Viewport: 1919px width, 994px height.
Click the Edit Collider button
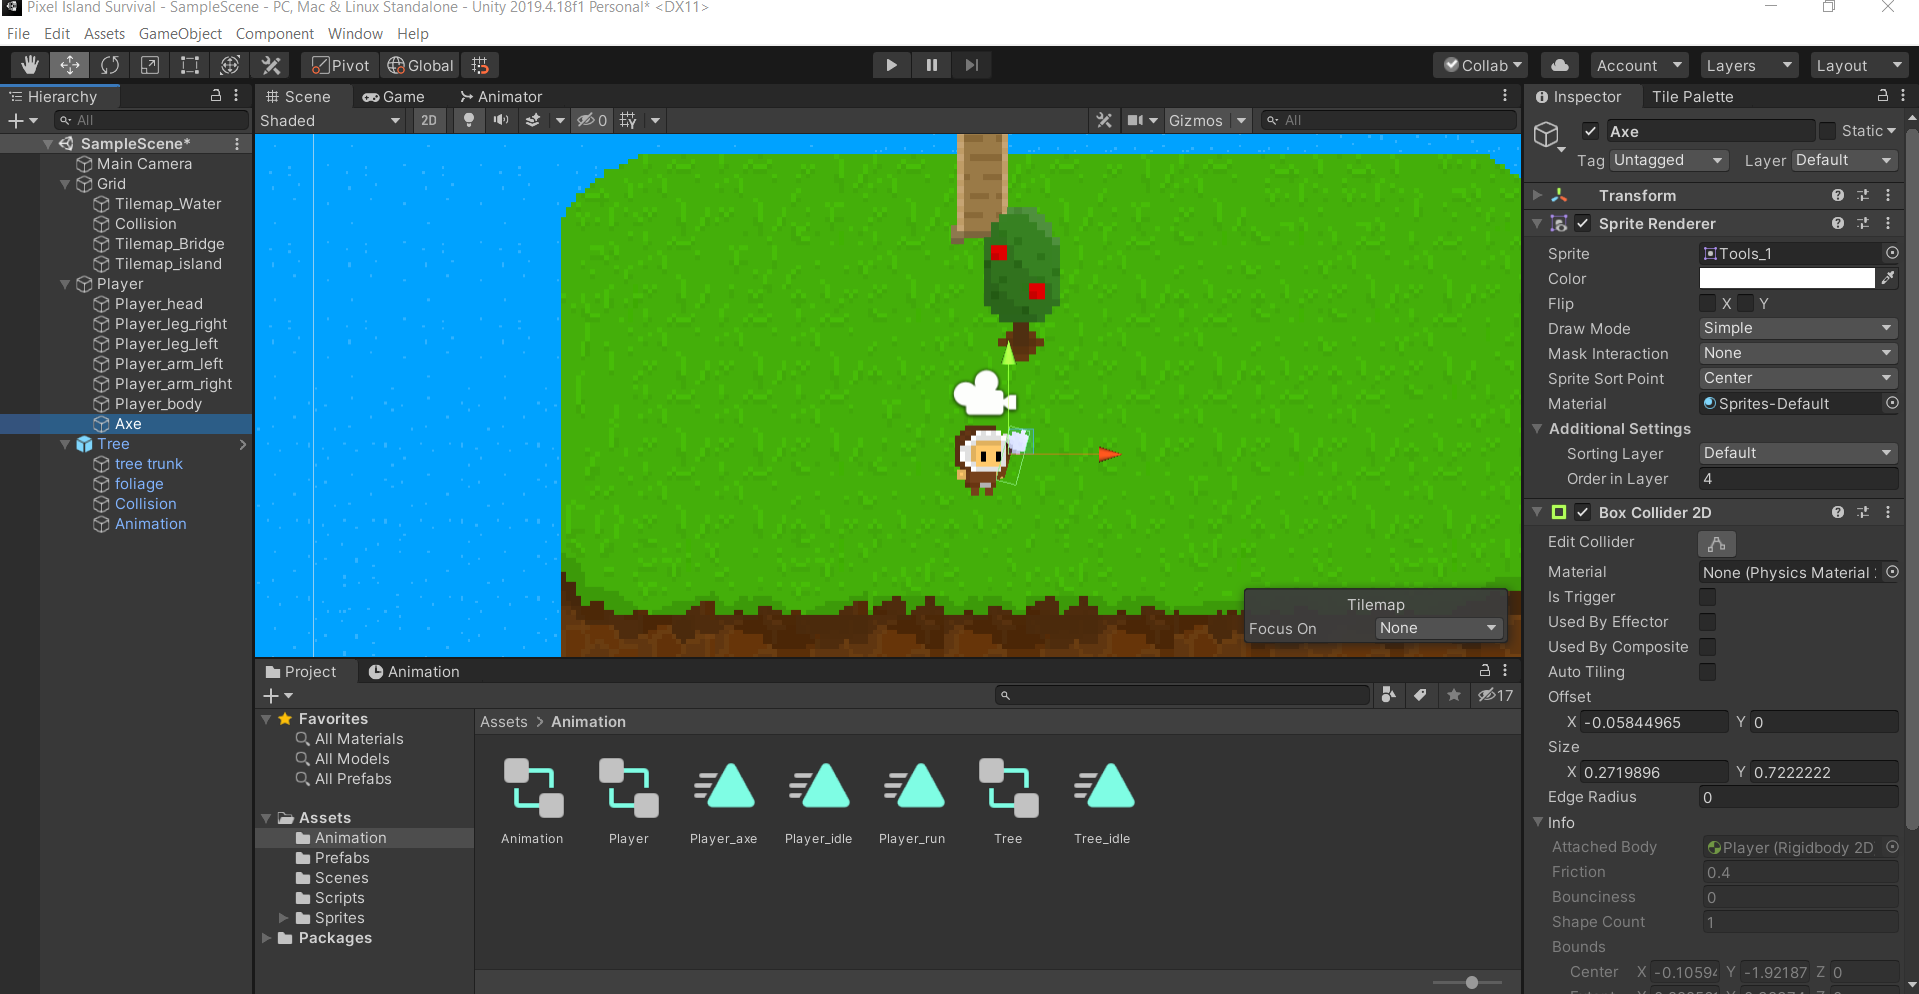[1717, 543]
